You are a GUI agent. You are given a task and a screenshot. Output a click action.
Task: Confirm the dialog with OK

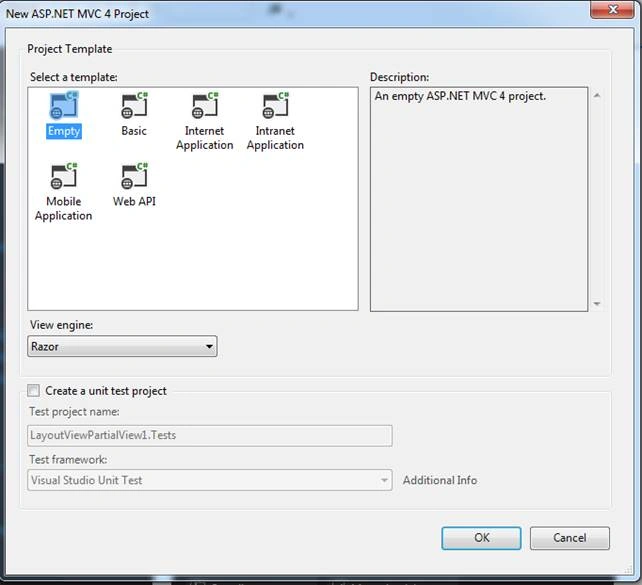481,538
